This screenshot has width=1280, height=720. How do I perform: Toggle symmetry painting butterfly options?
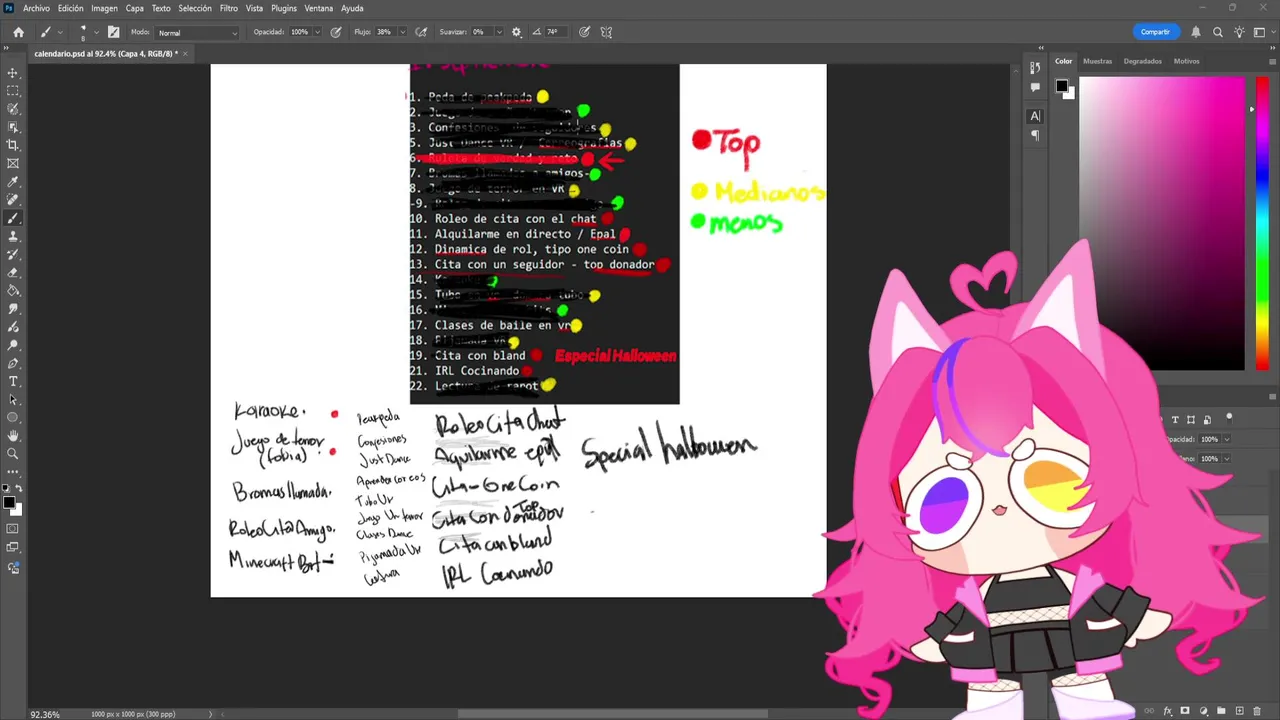pos(606,32)
